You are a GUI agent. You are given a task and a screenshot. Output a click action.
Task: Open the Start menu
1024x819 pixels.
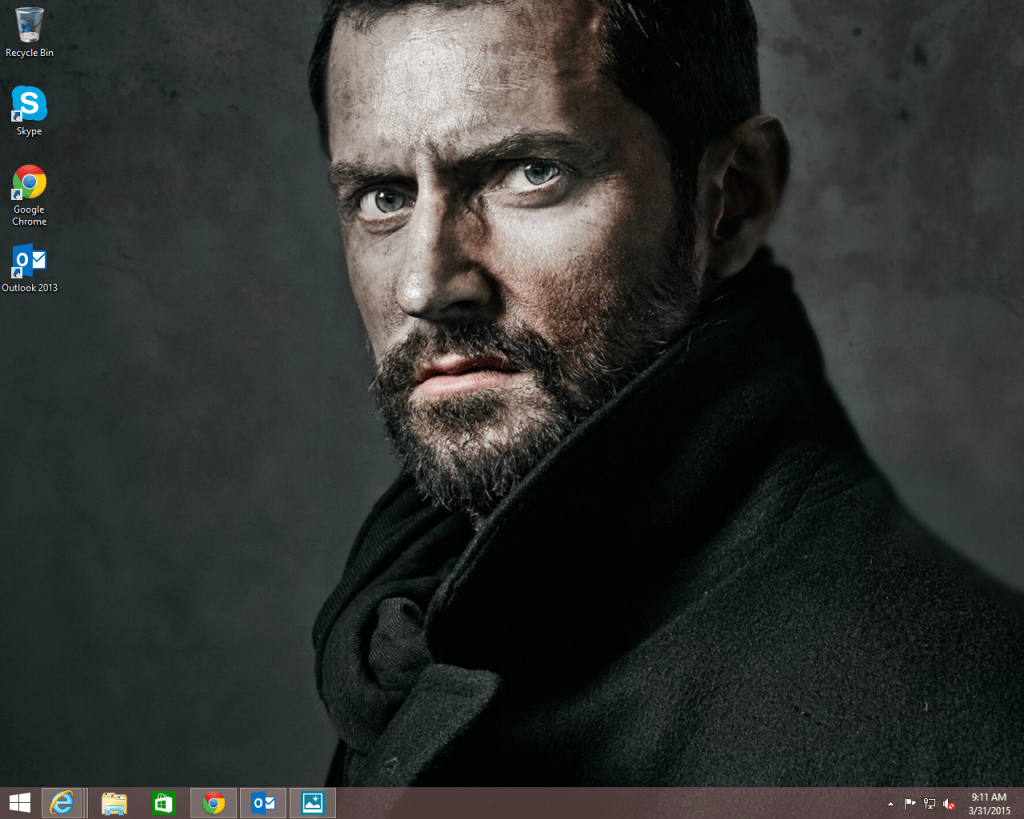click(20, 802)
